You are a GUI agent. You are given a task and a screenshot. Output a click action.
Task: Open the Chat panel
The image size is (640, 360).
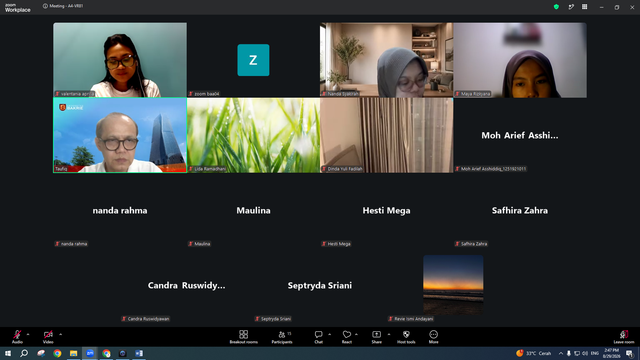pyautogui.click(x=318, y=337)
